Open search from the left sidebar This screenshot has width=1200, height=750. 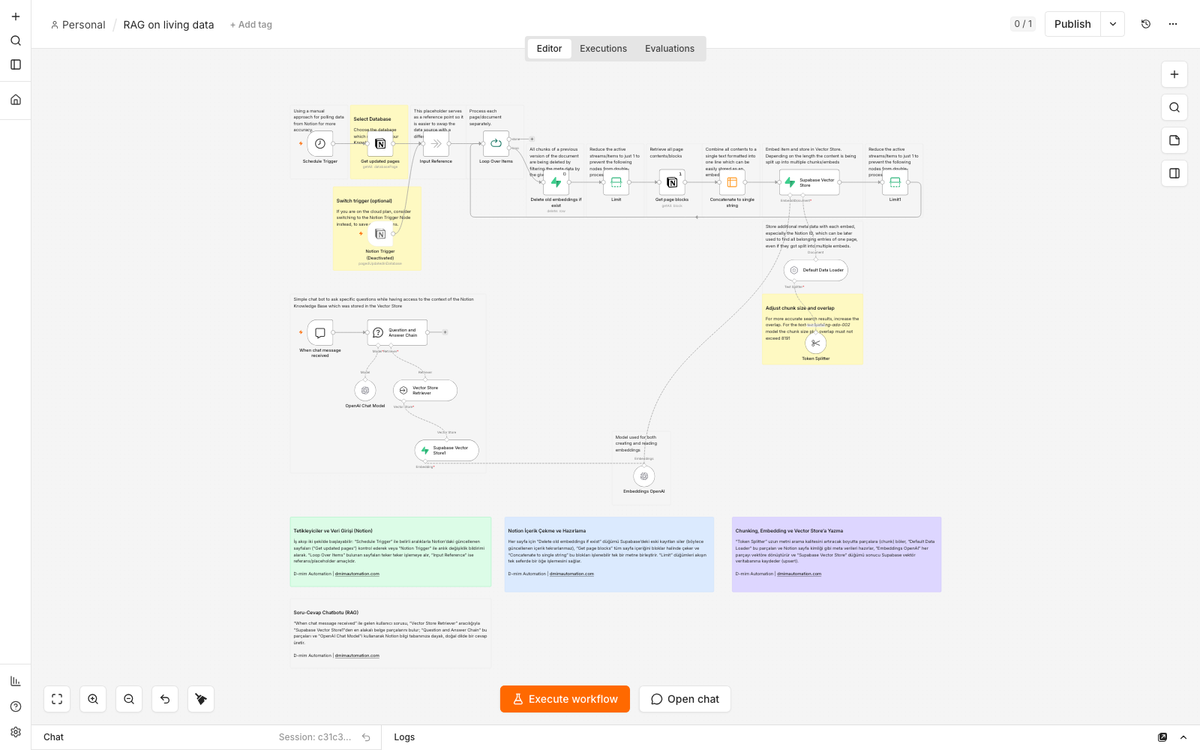pyautogui.click(x=15, y=41)
